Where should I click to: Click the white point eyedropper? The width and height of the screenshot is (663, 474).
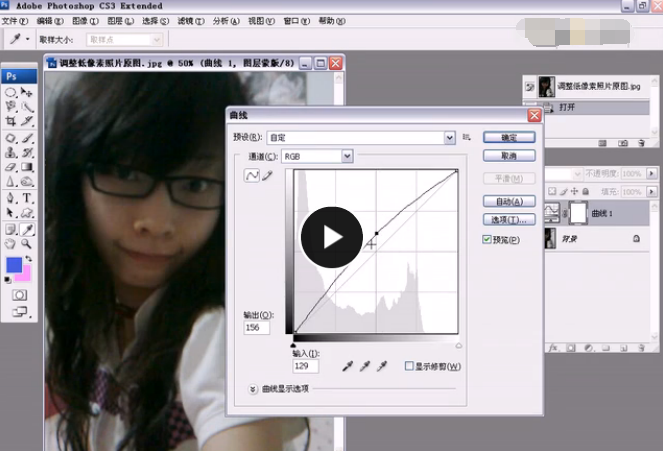[381, 366]
